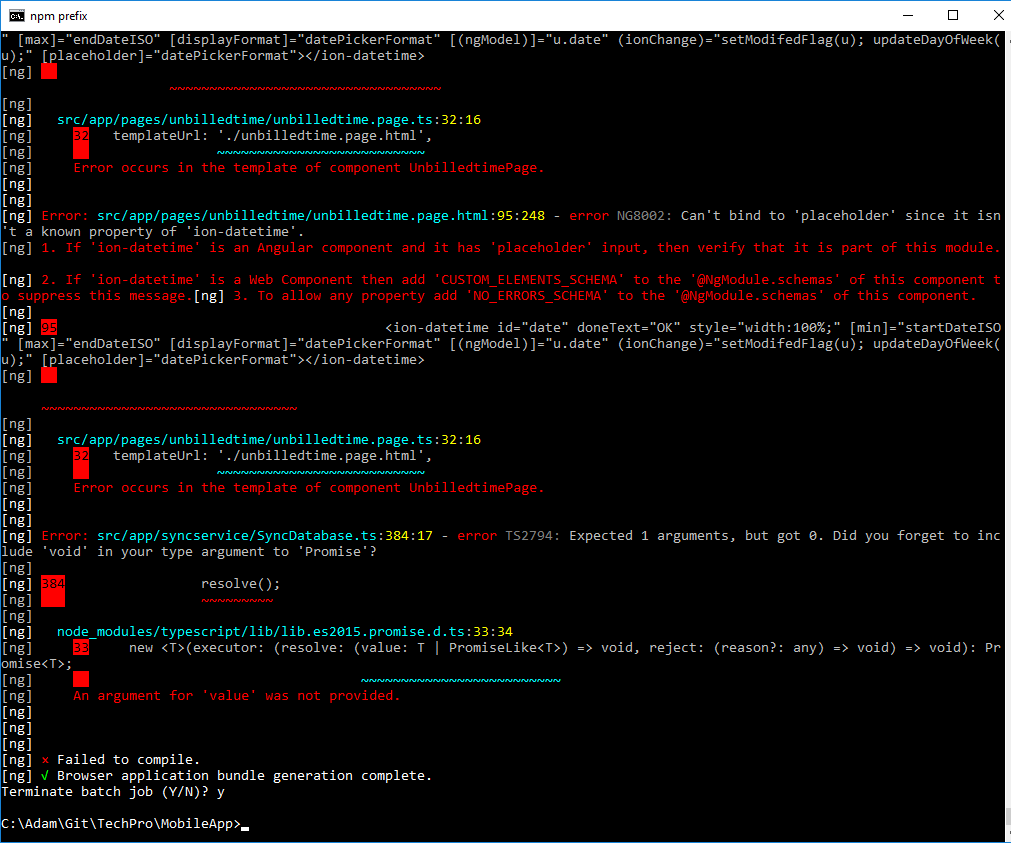Image resolution: width=1011 pixels, height=843 pixels.
Task: Click 'CUSTOM_ELEMENTS_SCHEMA' in suggestion 2
Action: pos(529,280)
